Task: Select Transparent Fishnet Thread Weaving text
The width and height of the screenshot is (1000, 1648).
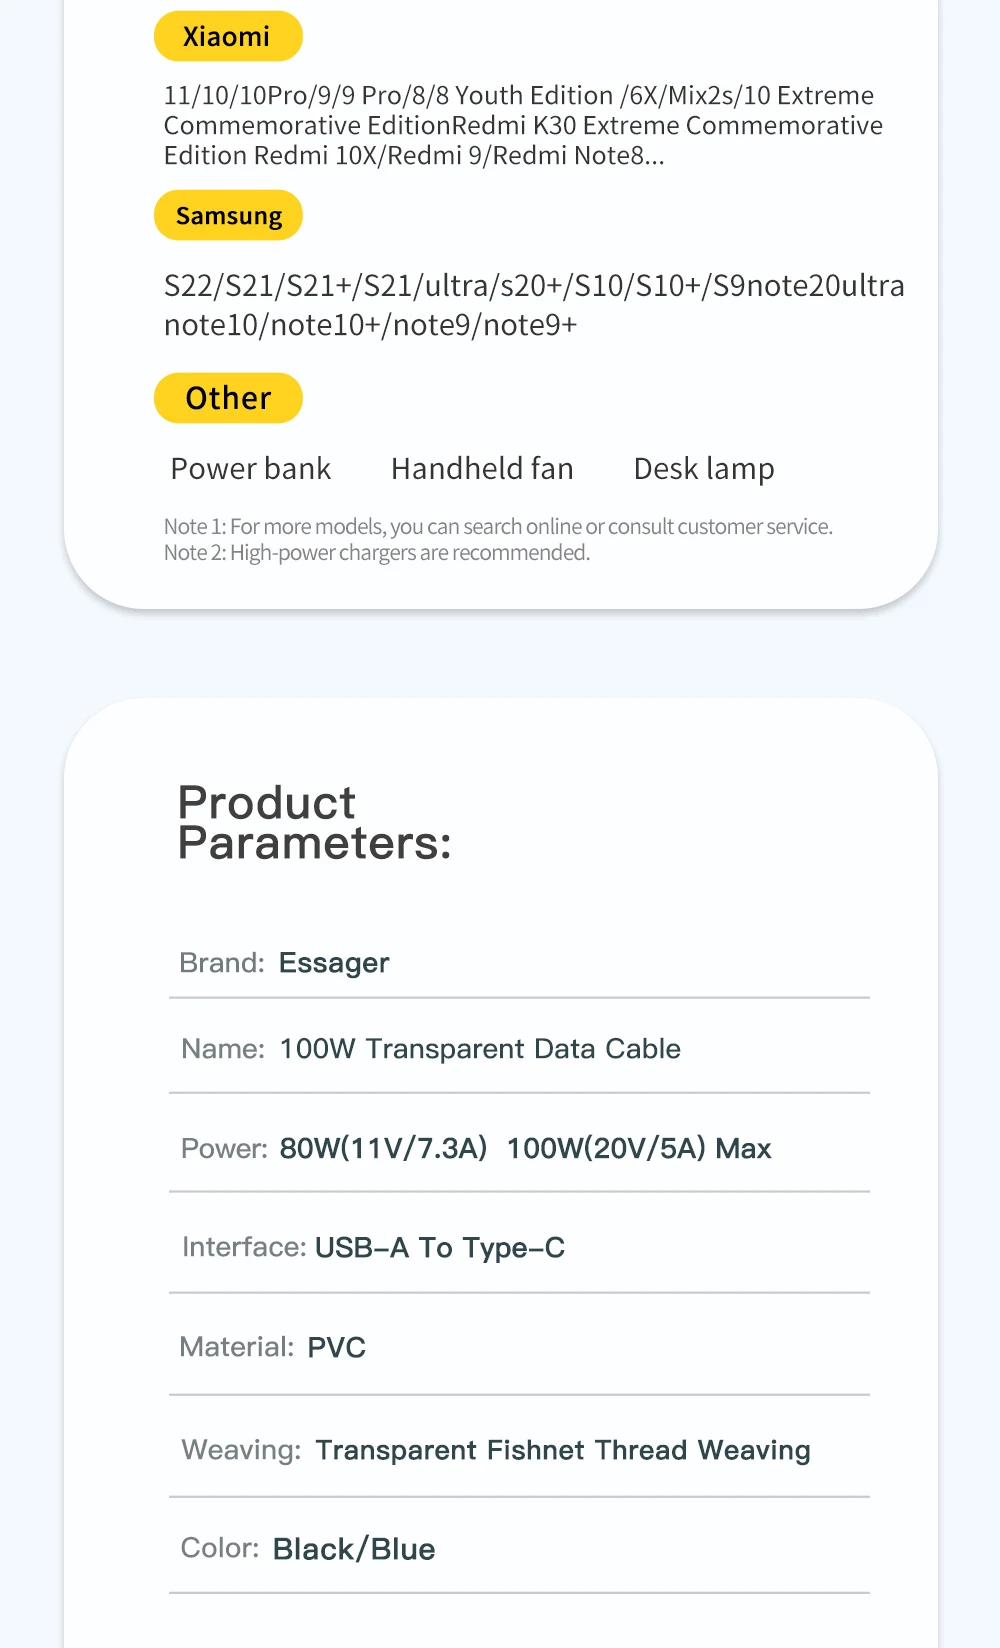Action: [x=563, y=1450]
